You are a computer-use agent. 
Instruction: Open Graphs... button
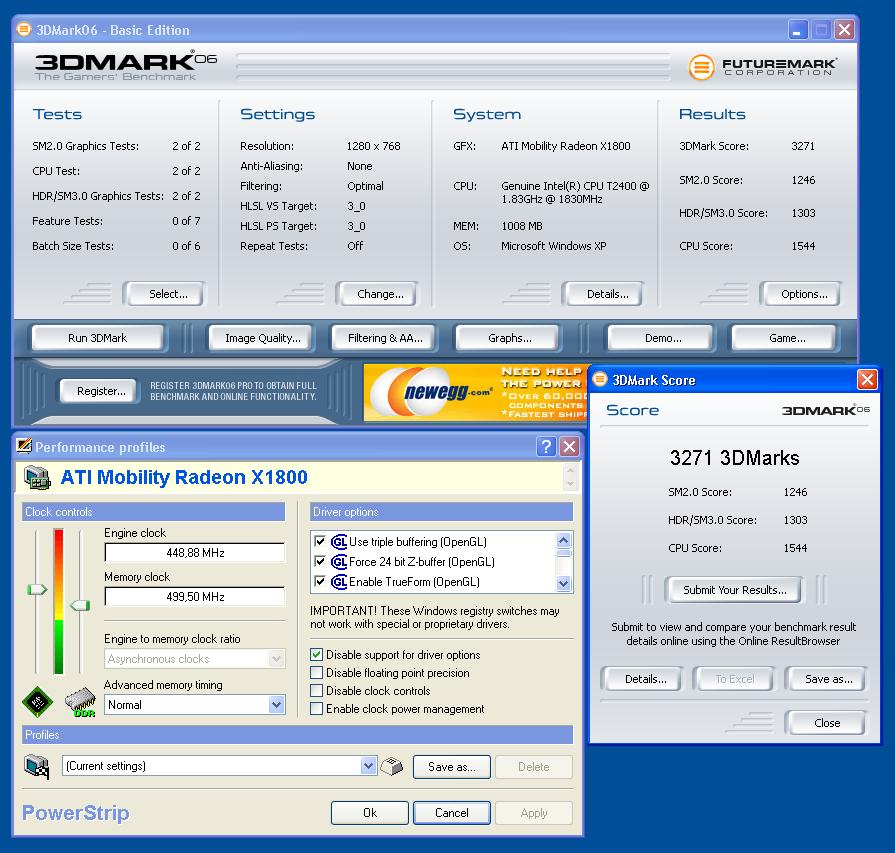click(x=508, y=338)
